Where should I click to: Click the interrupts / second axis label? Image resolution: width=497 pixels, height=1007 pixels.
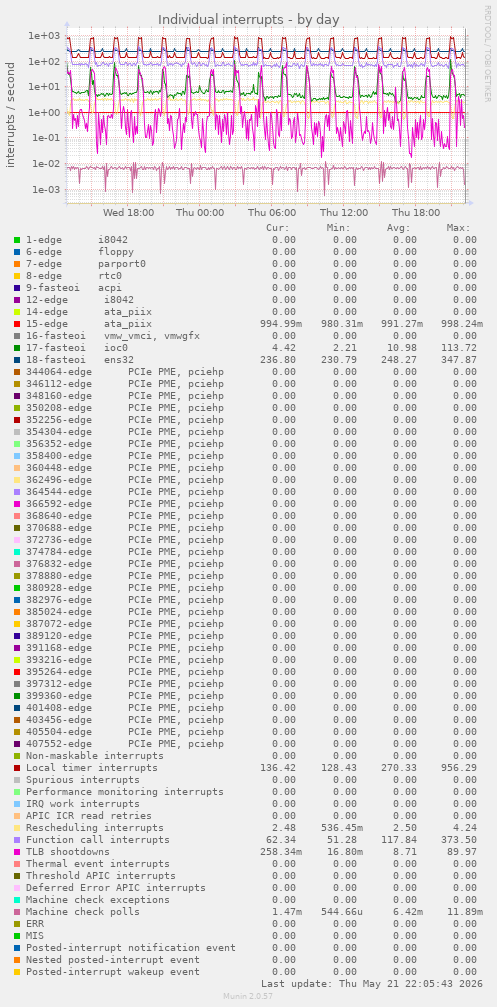[x=10, y=114]
